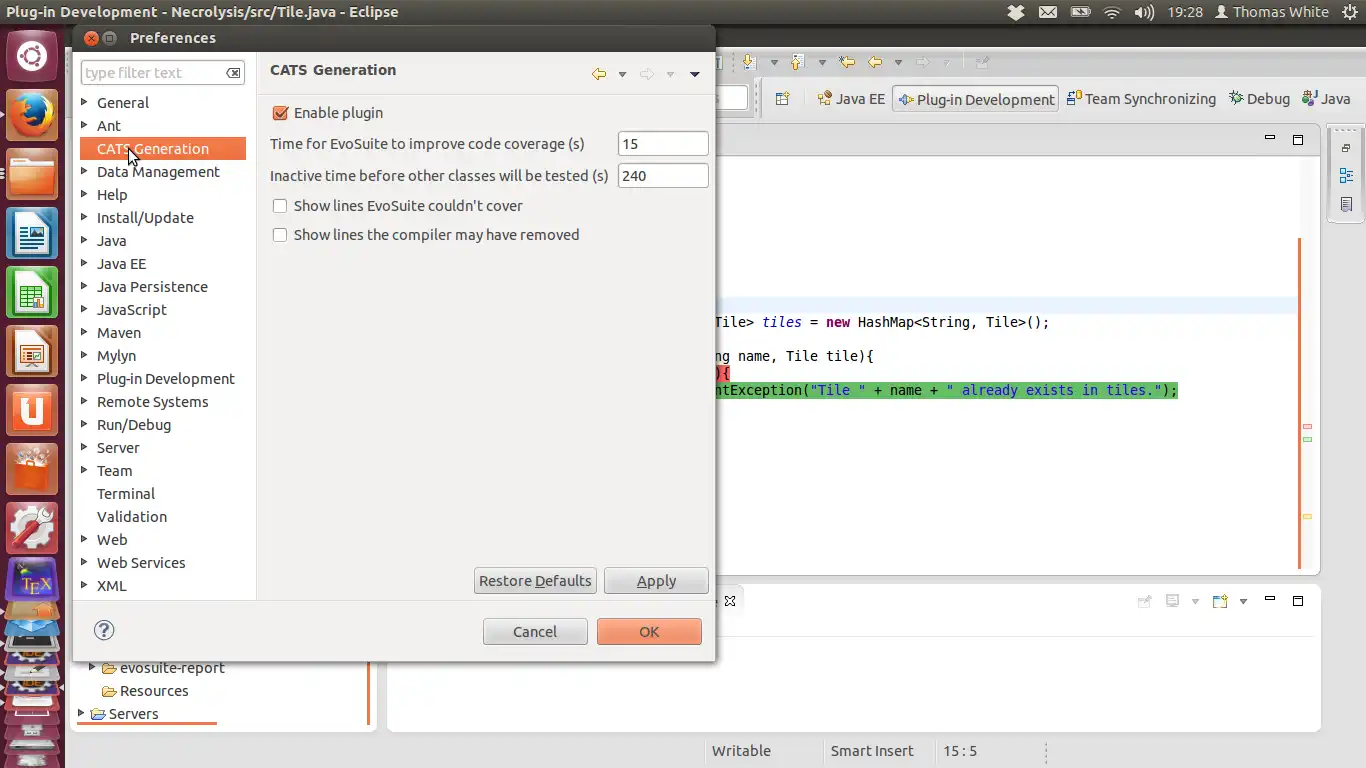Select the Plug-in Development perspective
1366x768 pixels.
976,99
